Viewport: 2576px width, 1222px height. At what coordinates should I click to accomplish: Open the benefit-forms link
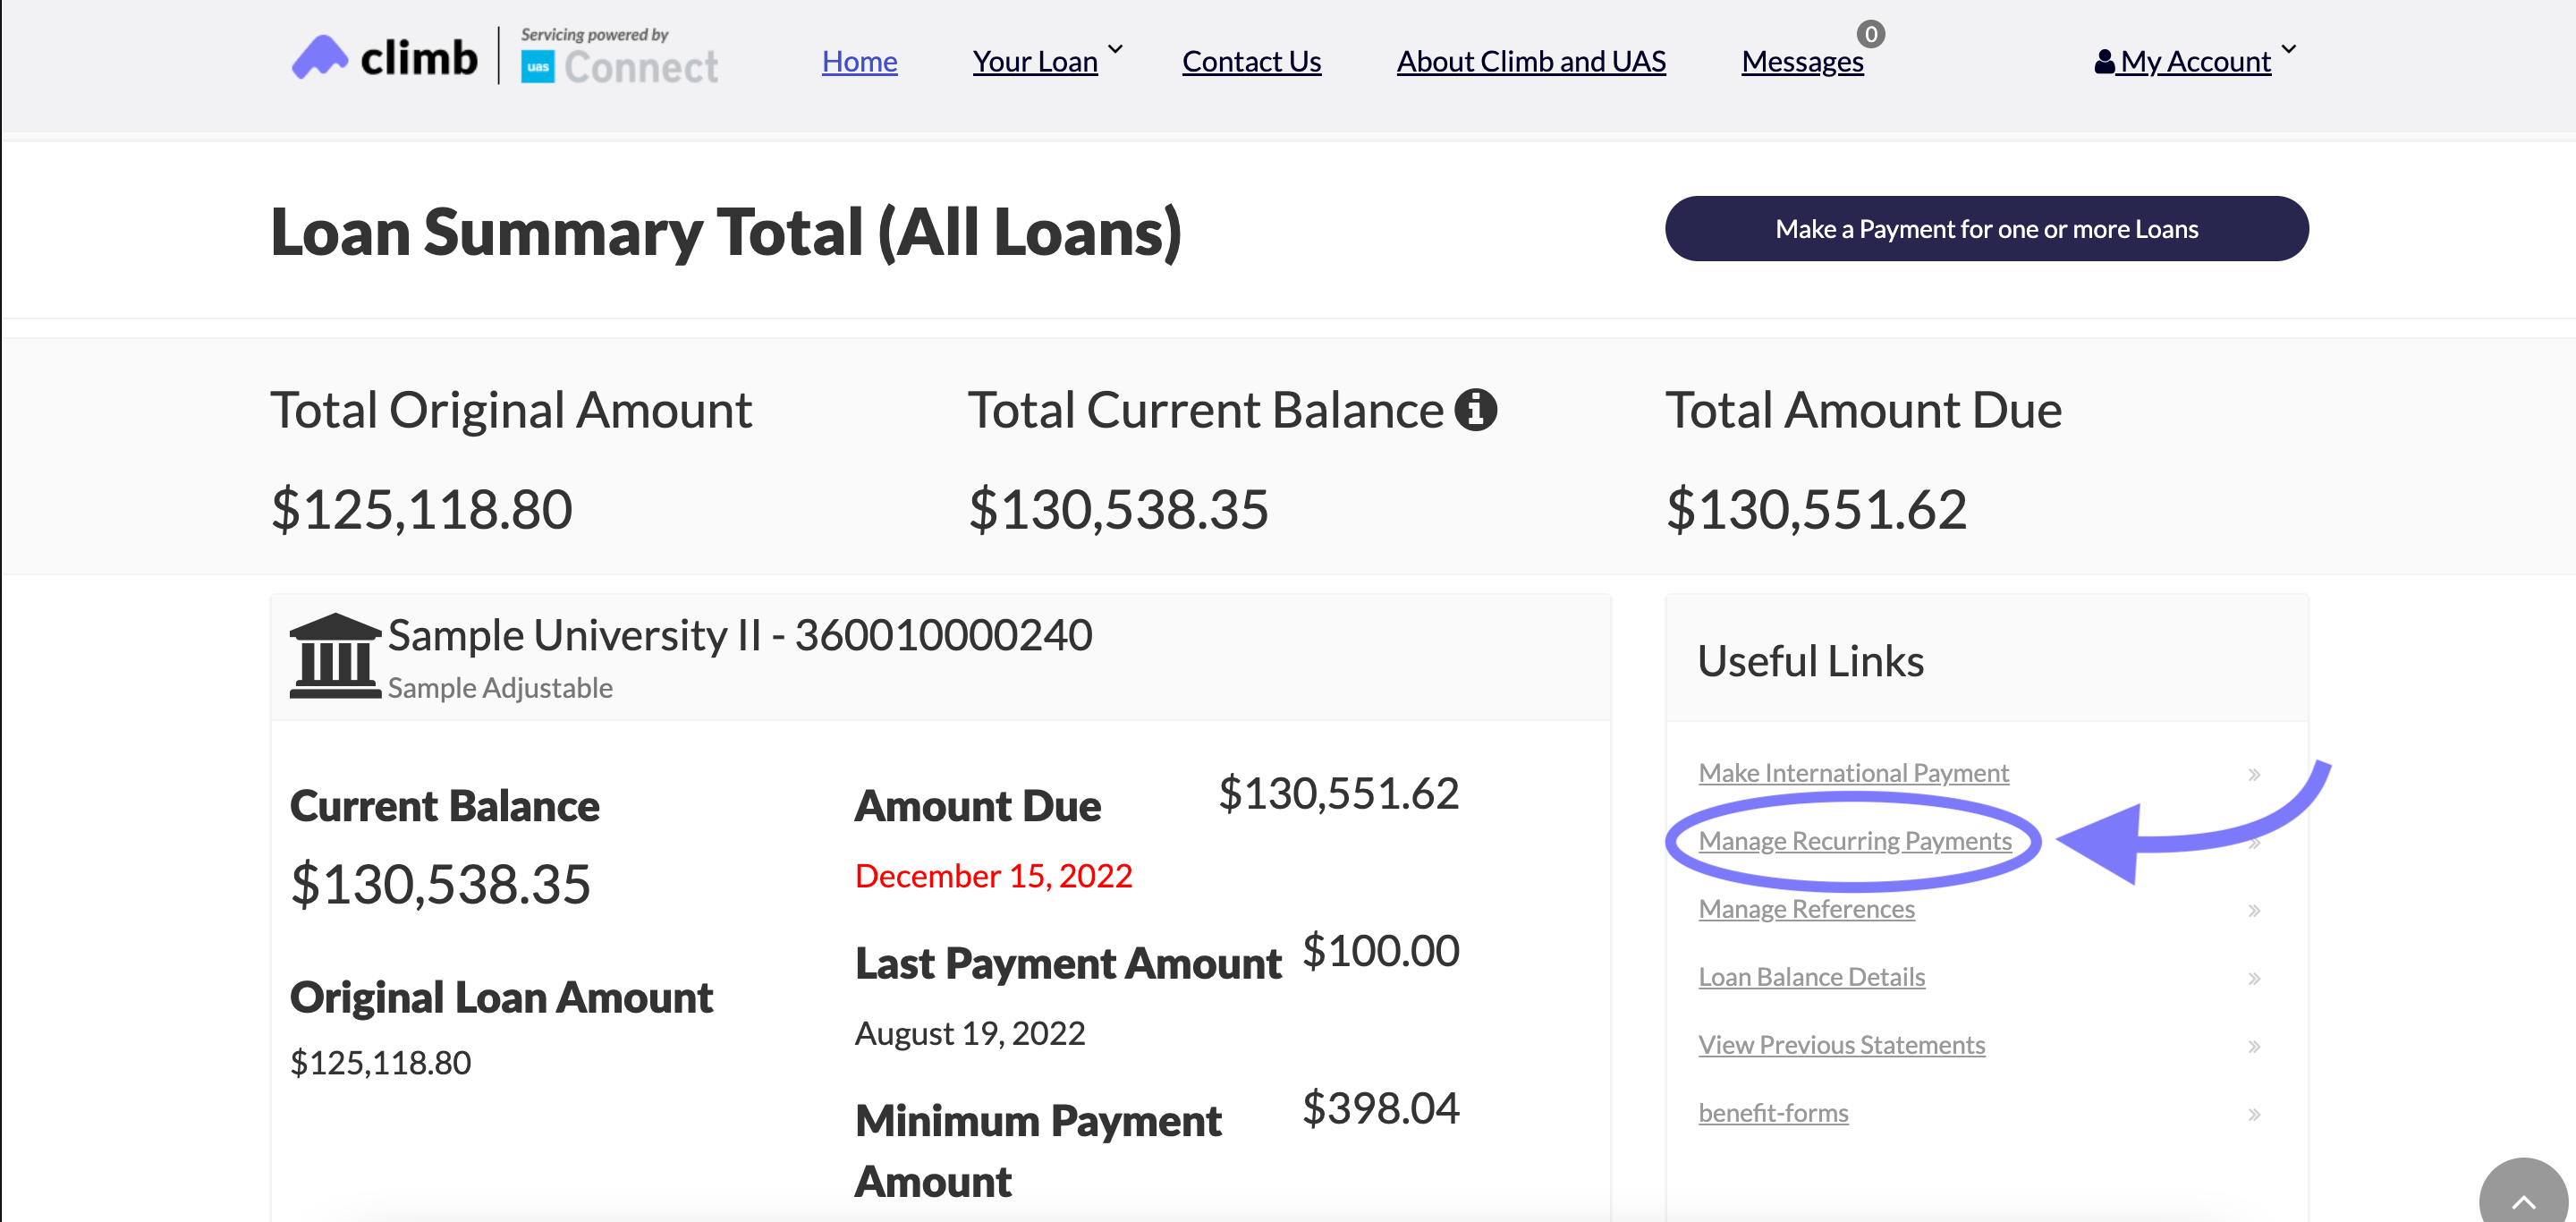click(x=1773, y=1113)
